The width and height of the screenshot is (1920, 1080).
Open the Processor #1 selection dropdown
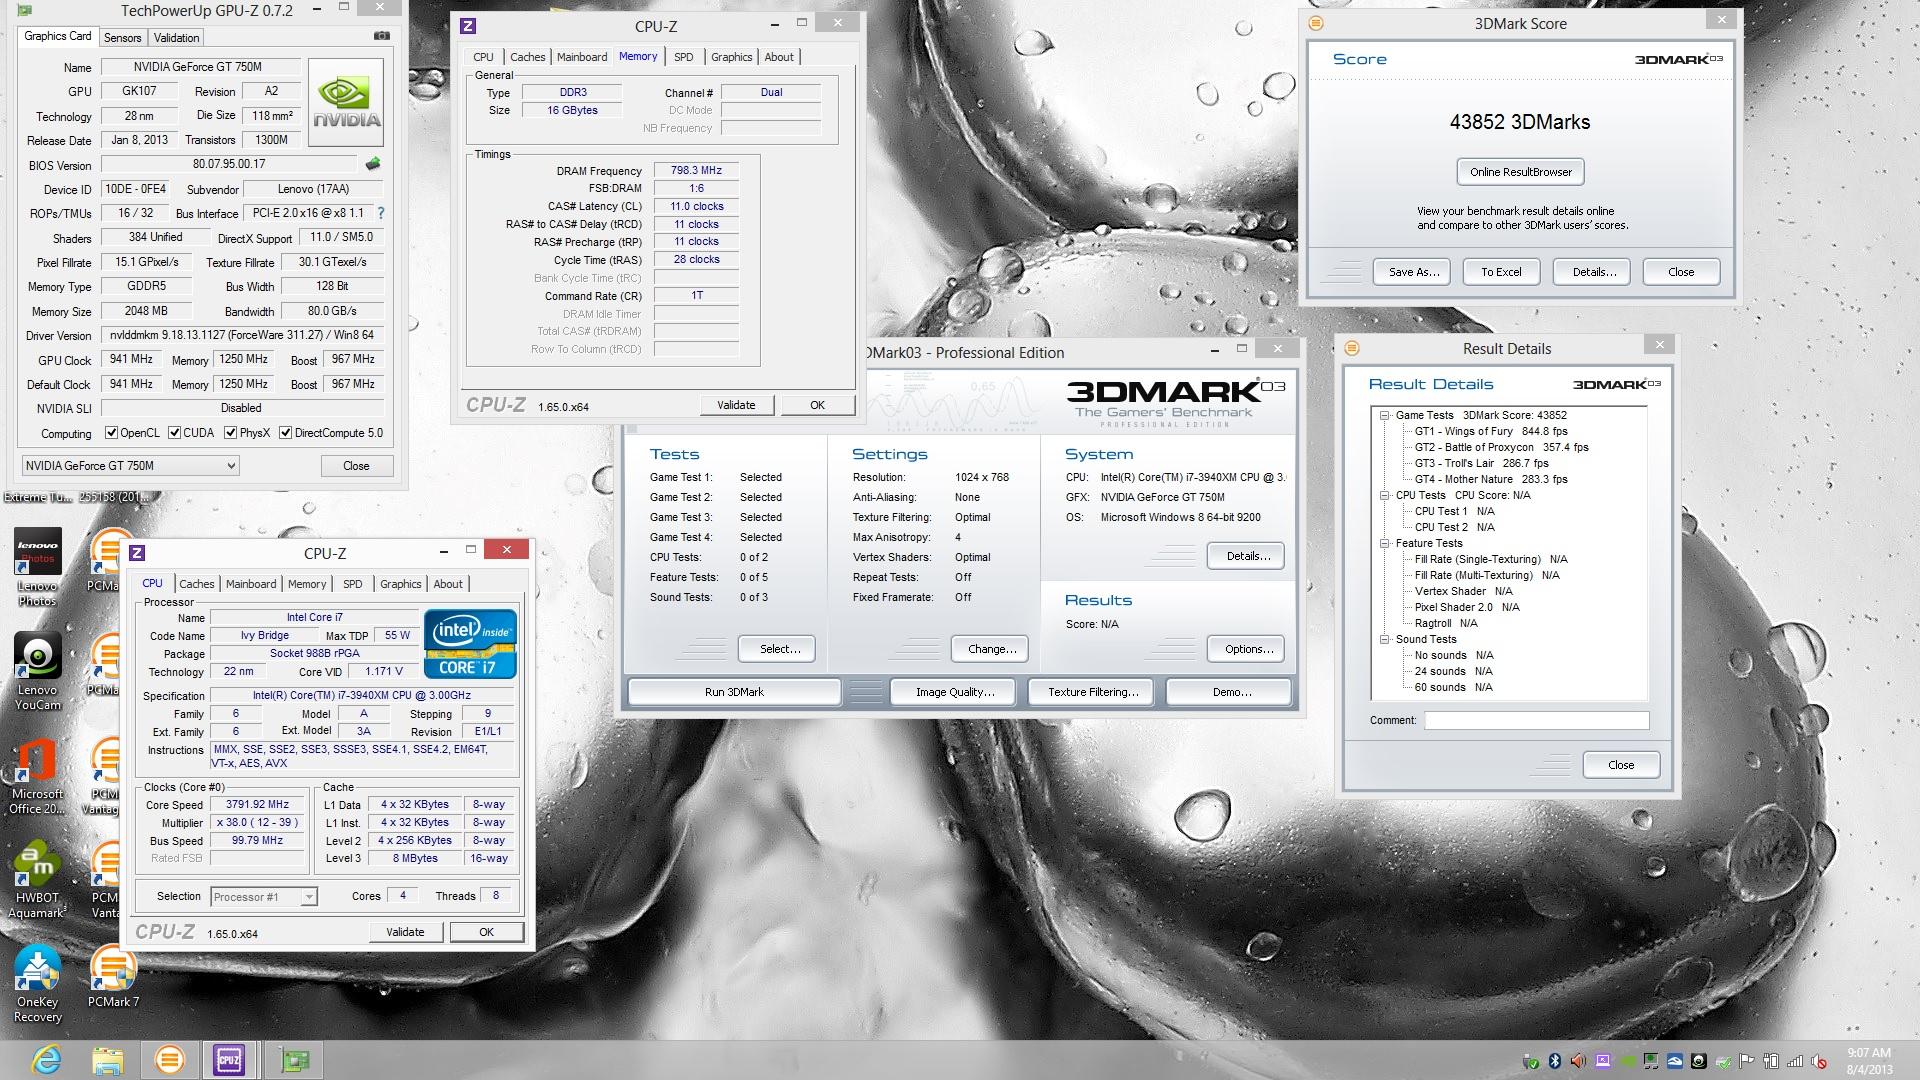point(264,897)
